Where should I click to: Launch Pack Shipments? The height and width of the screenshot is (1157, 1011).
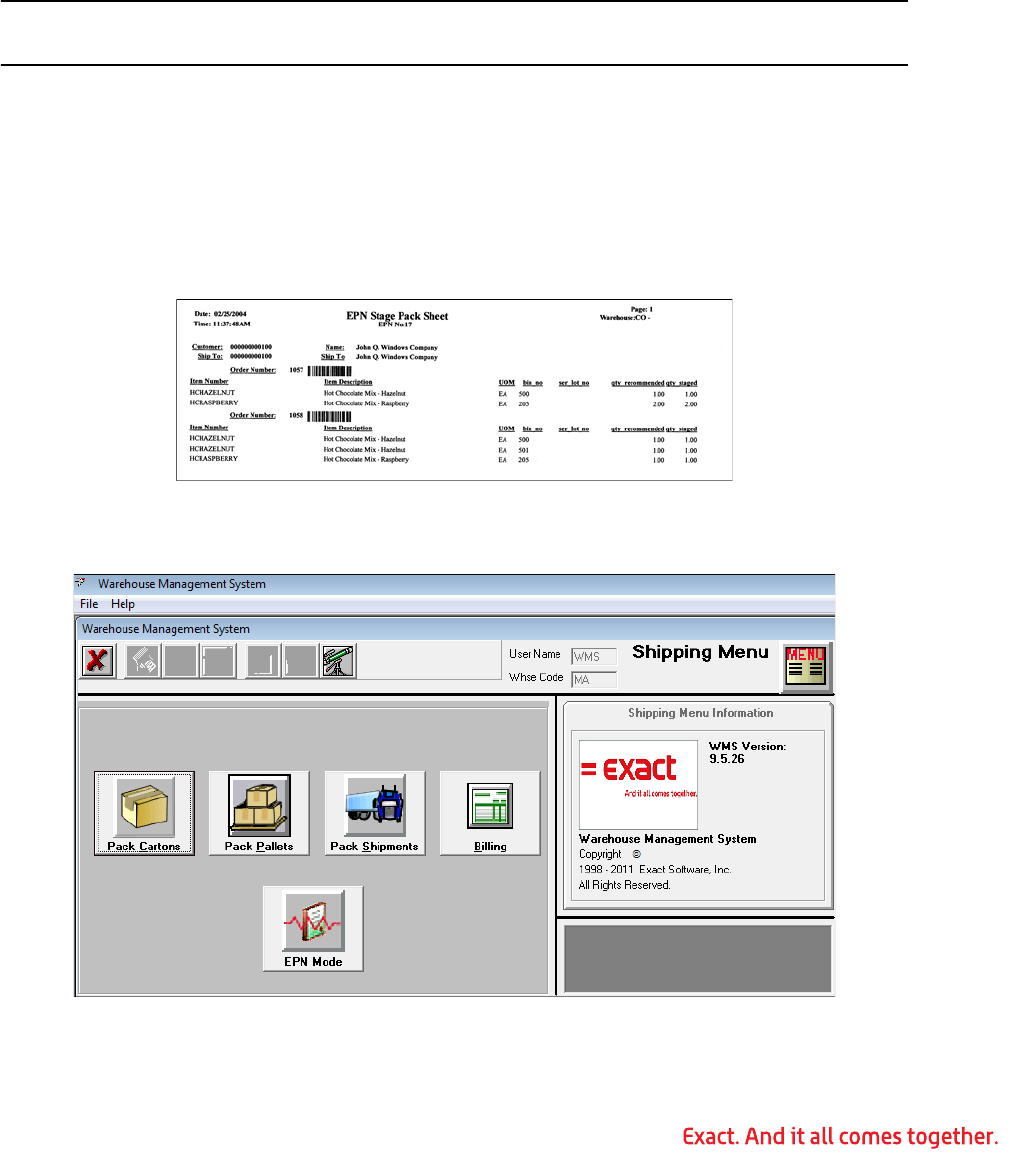click(375, 813)
